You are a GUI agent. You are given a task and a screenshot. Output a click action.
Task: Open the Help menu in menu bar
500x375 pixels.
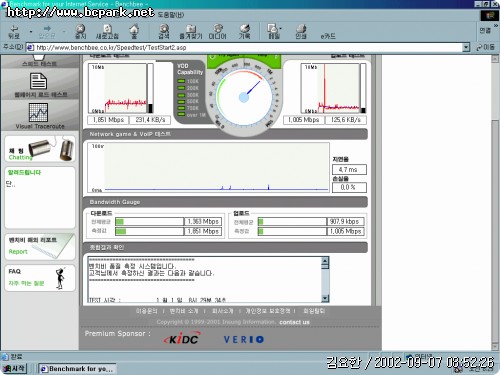tap(171, 15)
